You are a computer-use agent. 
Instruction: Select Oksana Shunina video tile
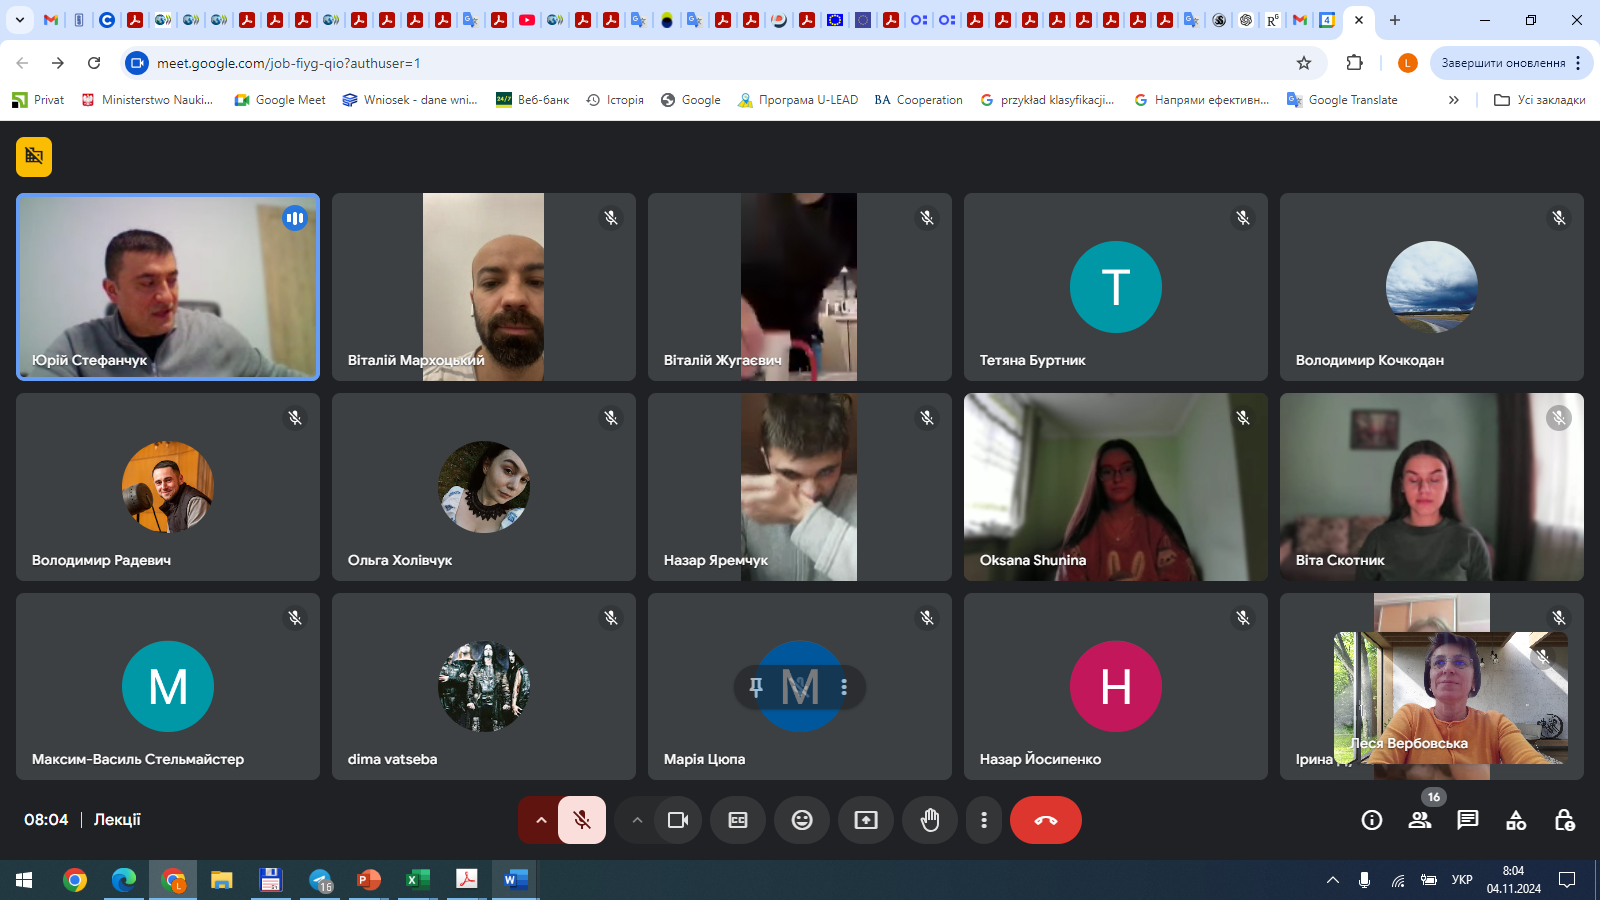[x=1115, y=487]
